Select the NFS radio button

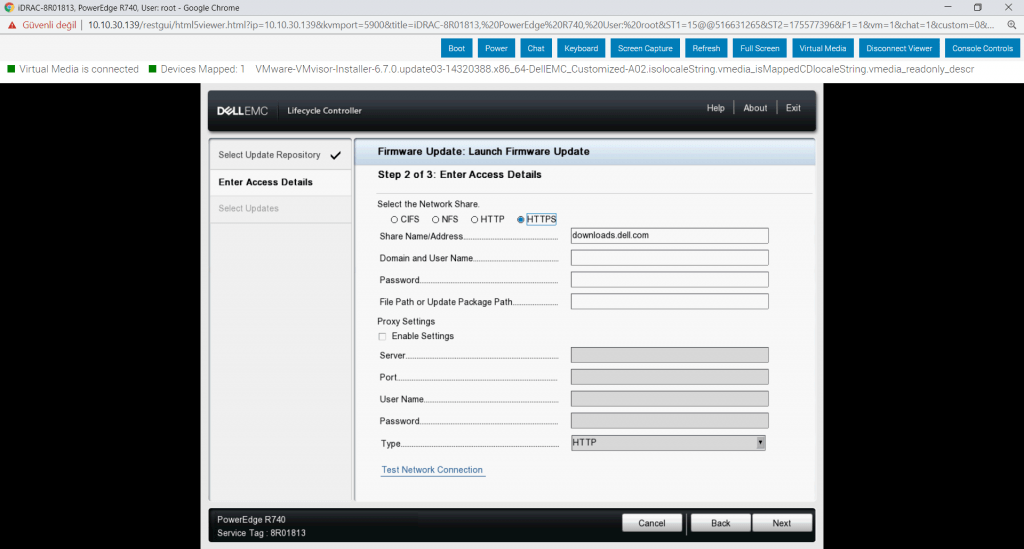(436, 219)
